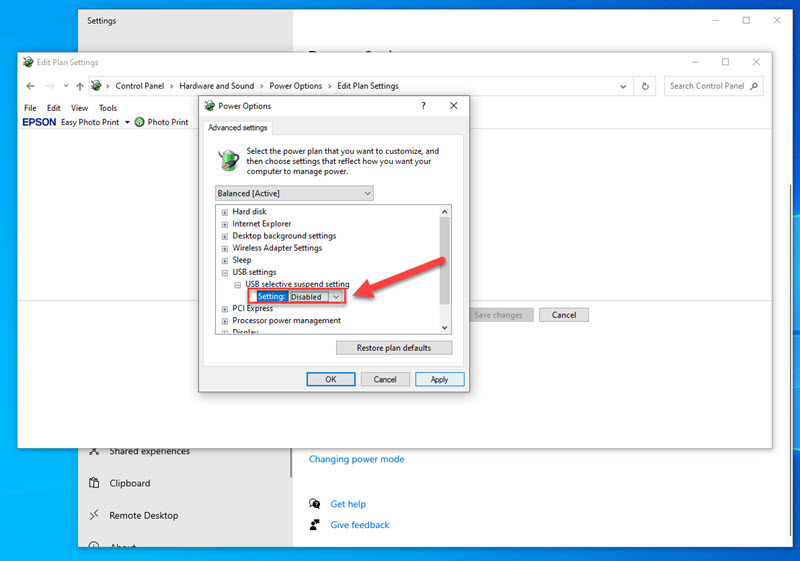Open the View menu
Screen dimensions: 800x561
pyautogui.click(x=79, y=108)
